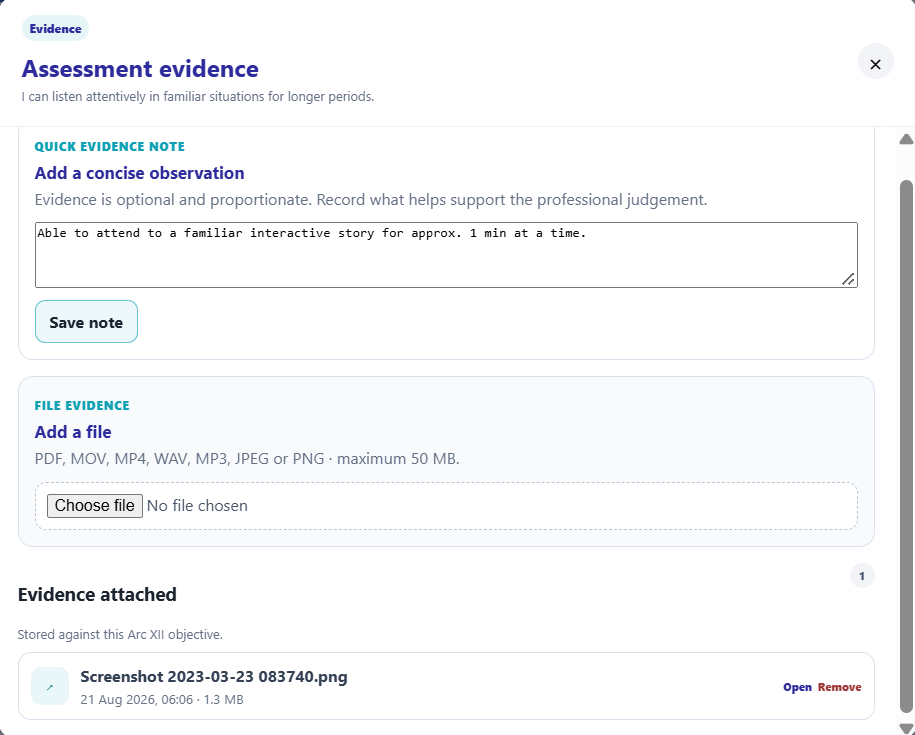Close the Assessment evidence dialog
Image resolution: width=915 pixels, height=735 pixels.
875,61
